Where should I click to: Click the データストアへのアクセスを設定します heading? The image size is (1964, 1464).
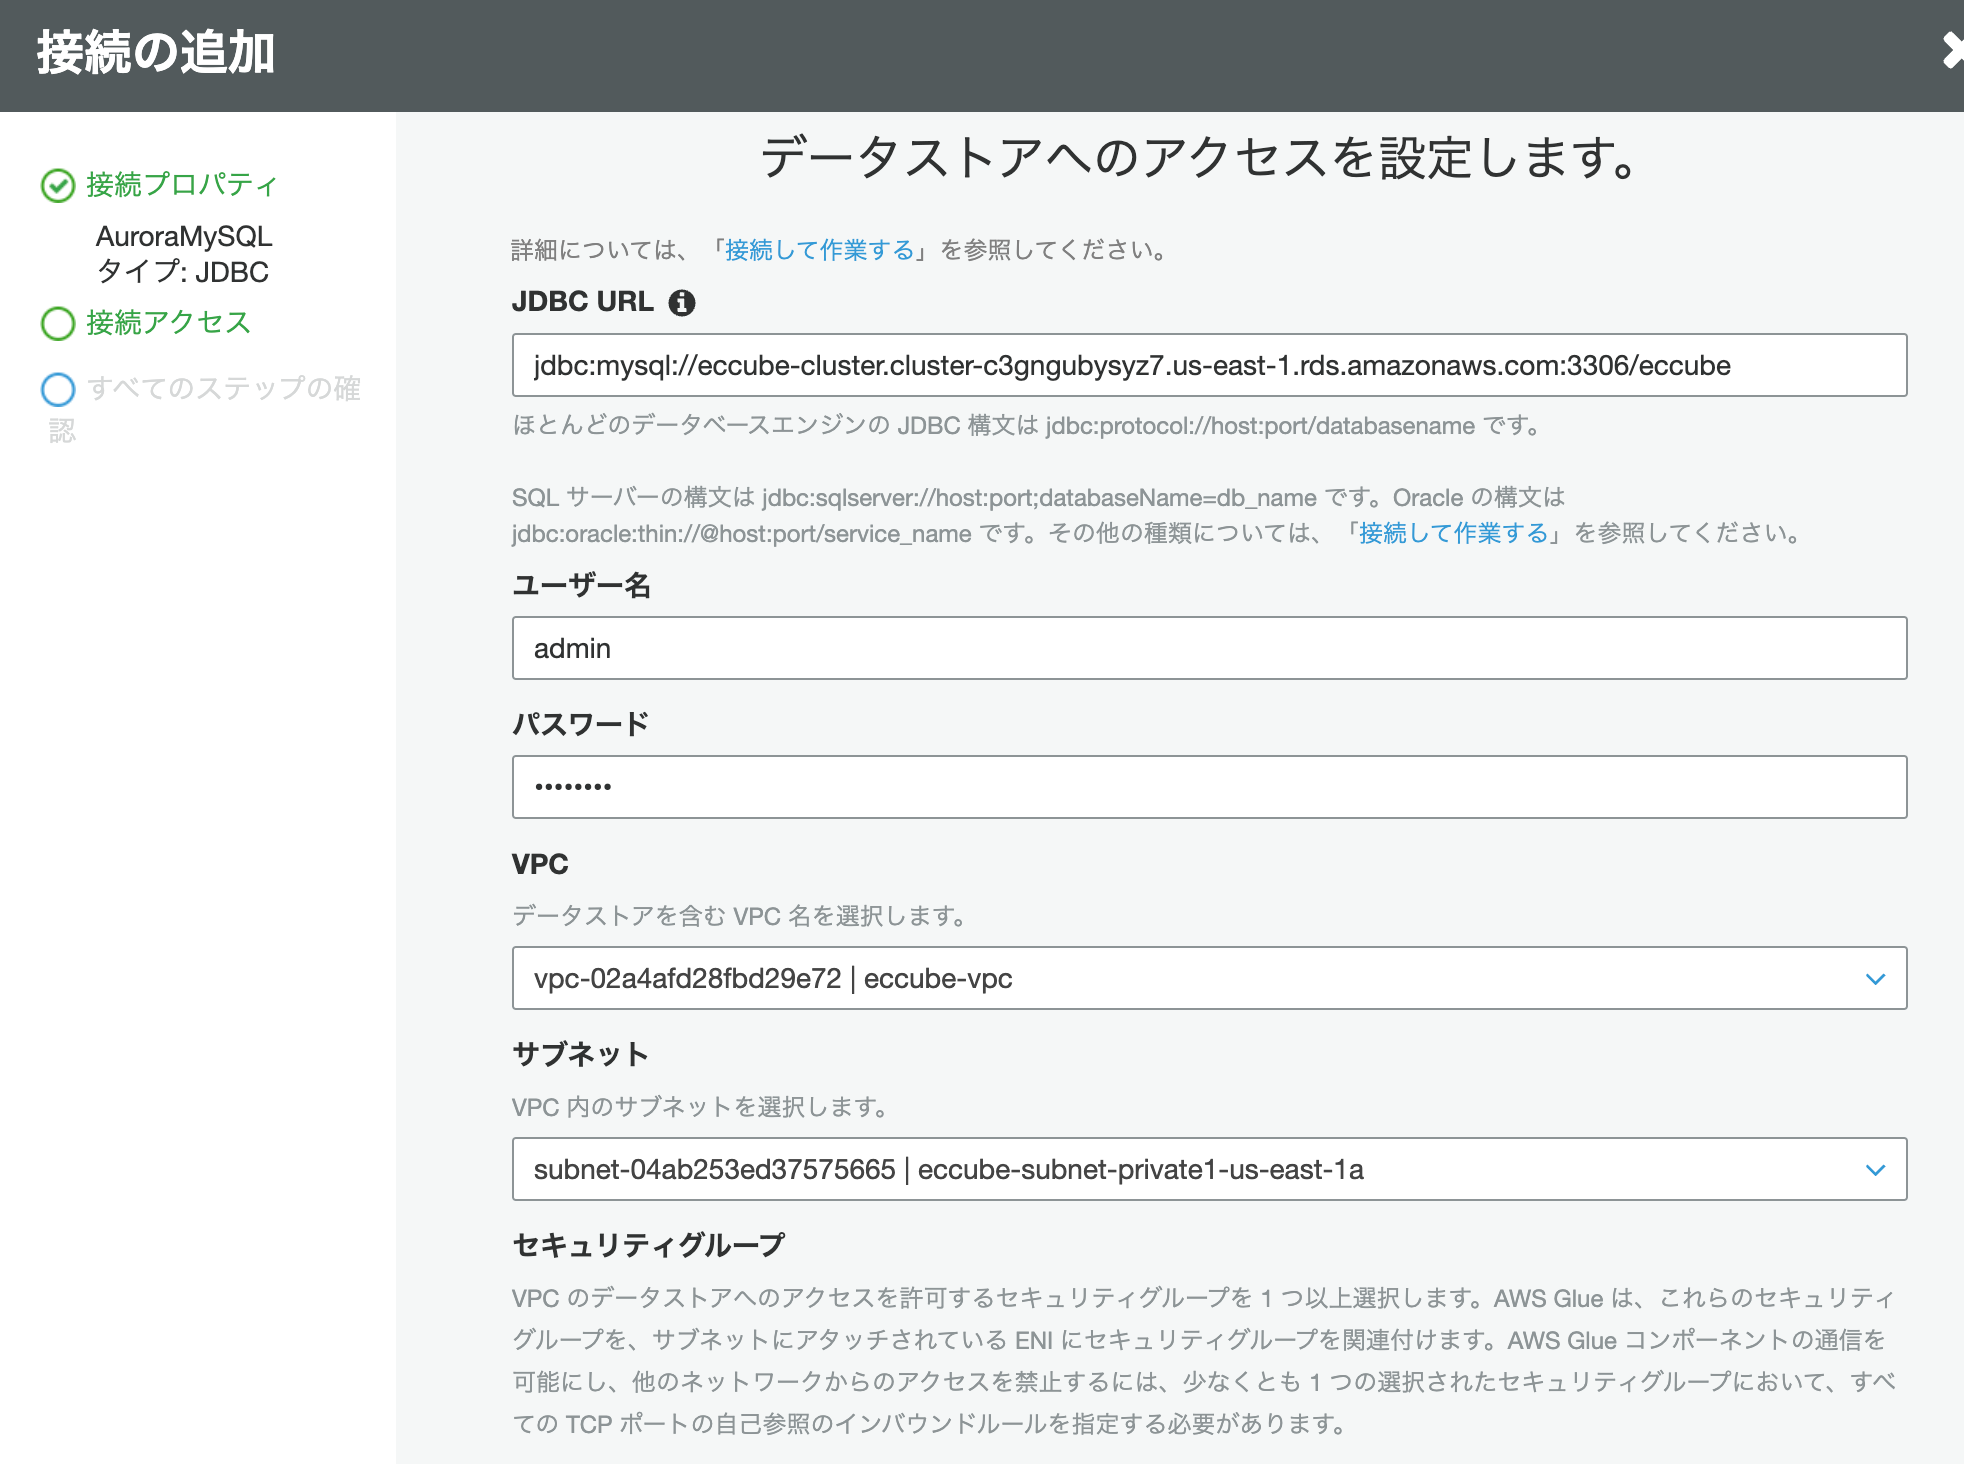coord(1200,158)
